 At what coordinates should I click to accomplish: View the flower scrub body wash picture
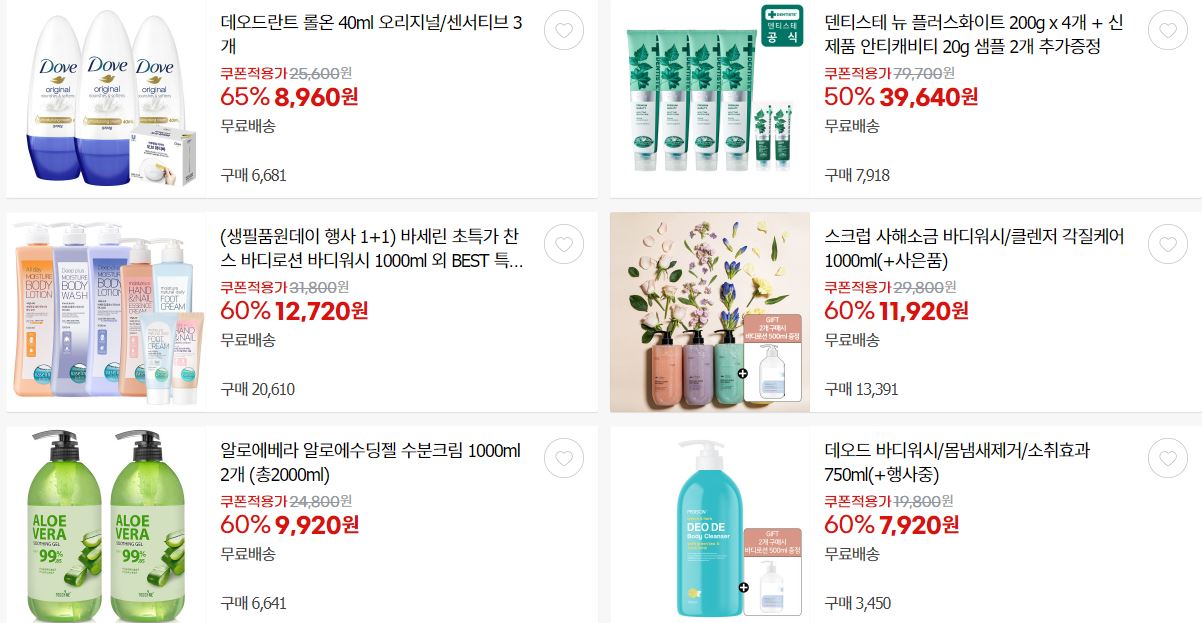click(x=710, y=312)
